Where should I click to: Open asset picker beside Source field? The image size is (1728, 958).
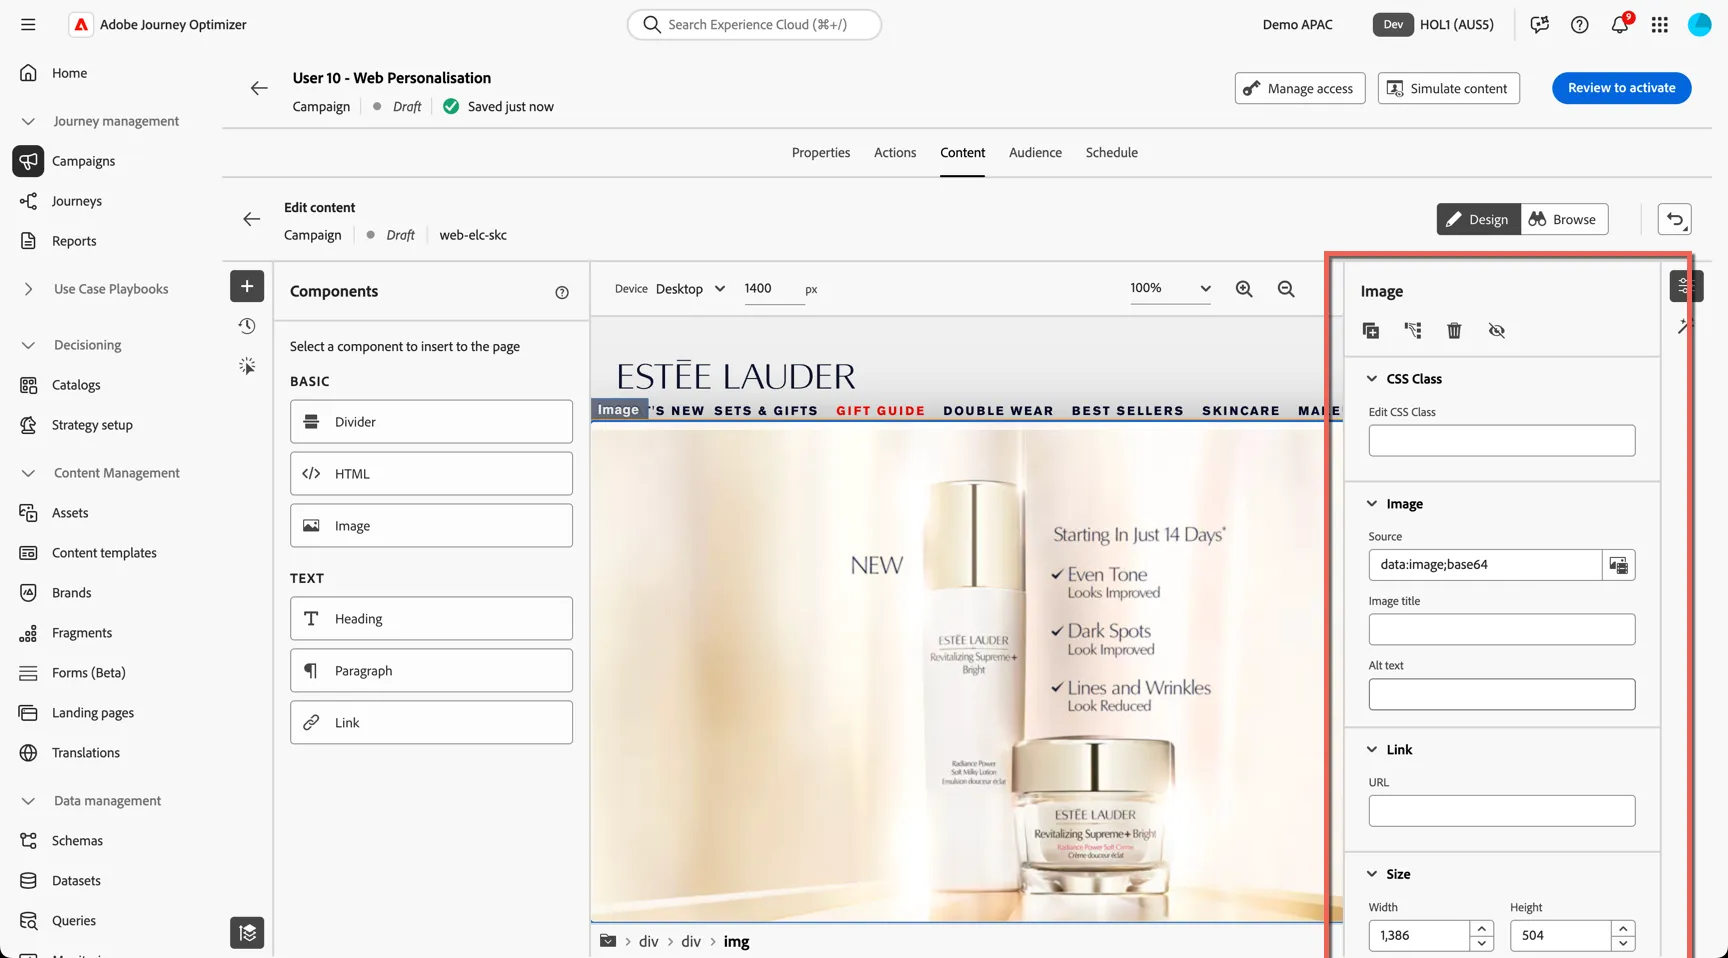click(x=1618, y=565)
